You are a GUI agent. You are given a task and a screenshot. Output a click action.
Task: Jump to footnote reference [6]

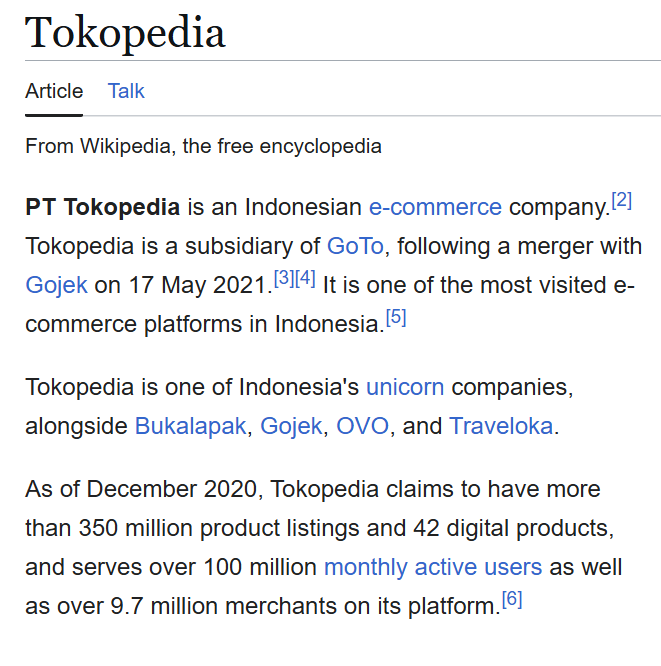(512, 600)
